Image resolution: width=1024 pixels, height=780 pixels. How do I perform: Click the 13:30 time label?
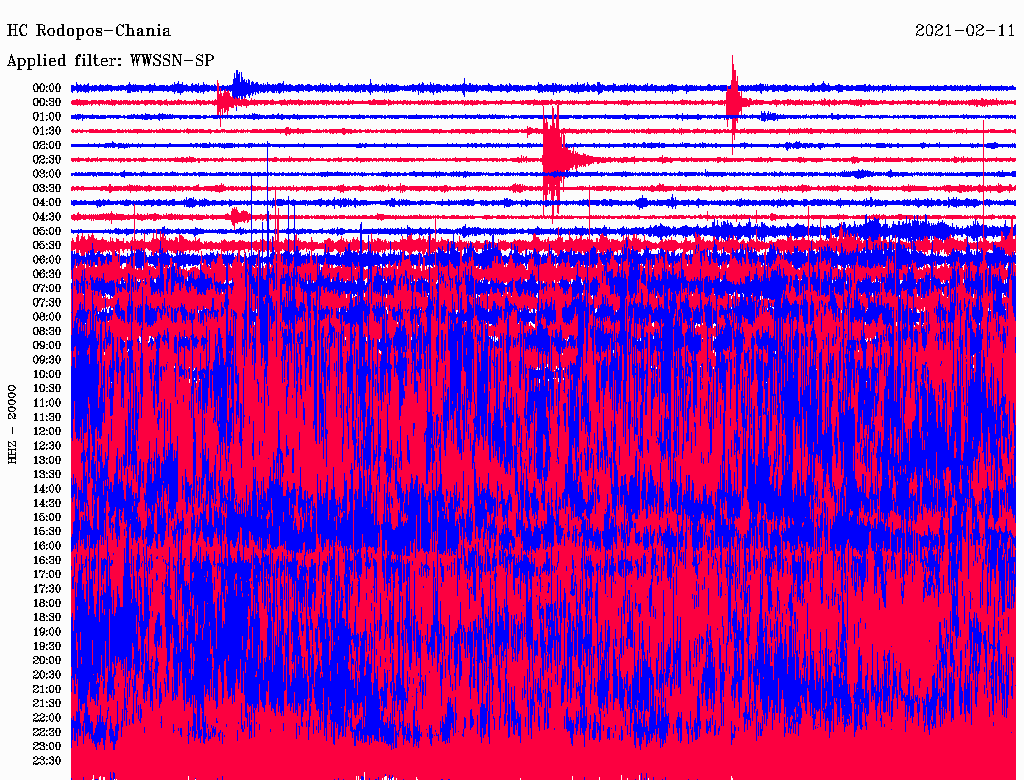tap(47, 475)
